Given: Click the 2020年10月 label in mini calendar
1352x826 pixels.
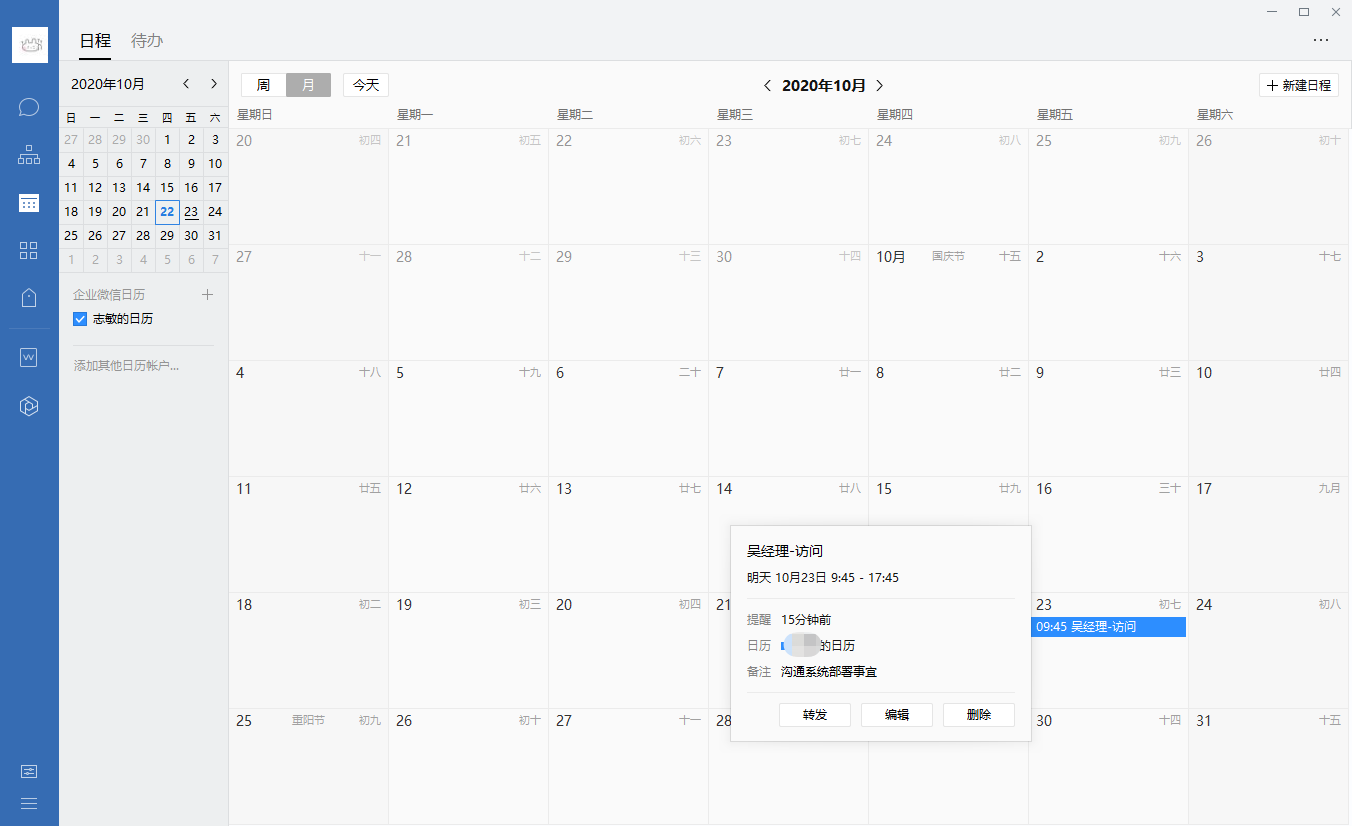Looking at the screenshot, I should pyautogui.click(x=108, y=84).
